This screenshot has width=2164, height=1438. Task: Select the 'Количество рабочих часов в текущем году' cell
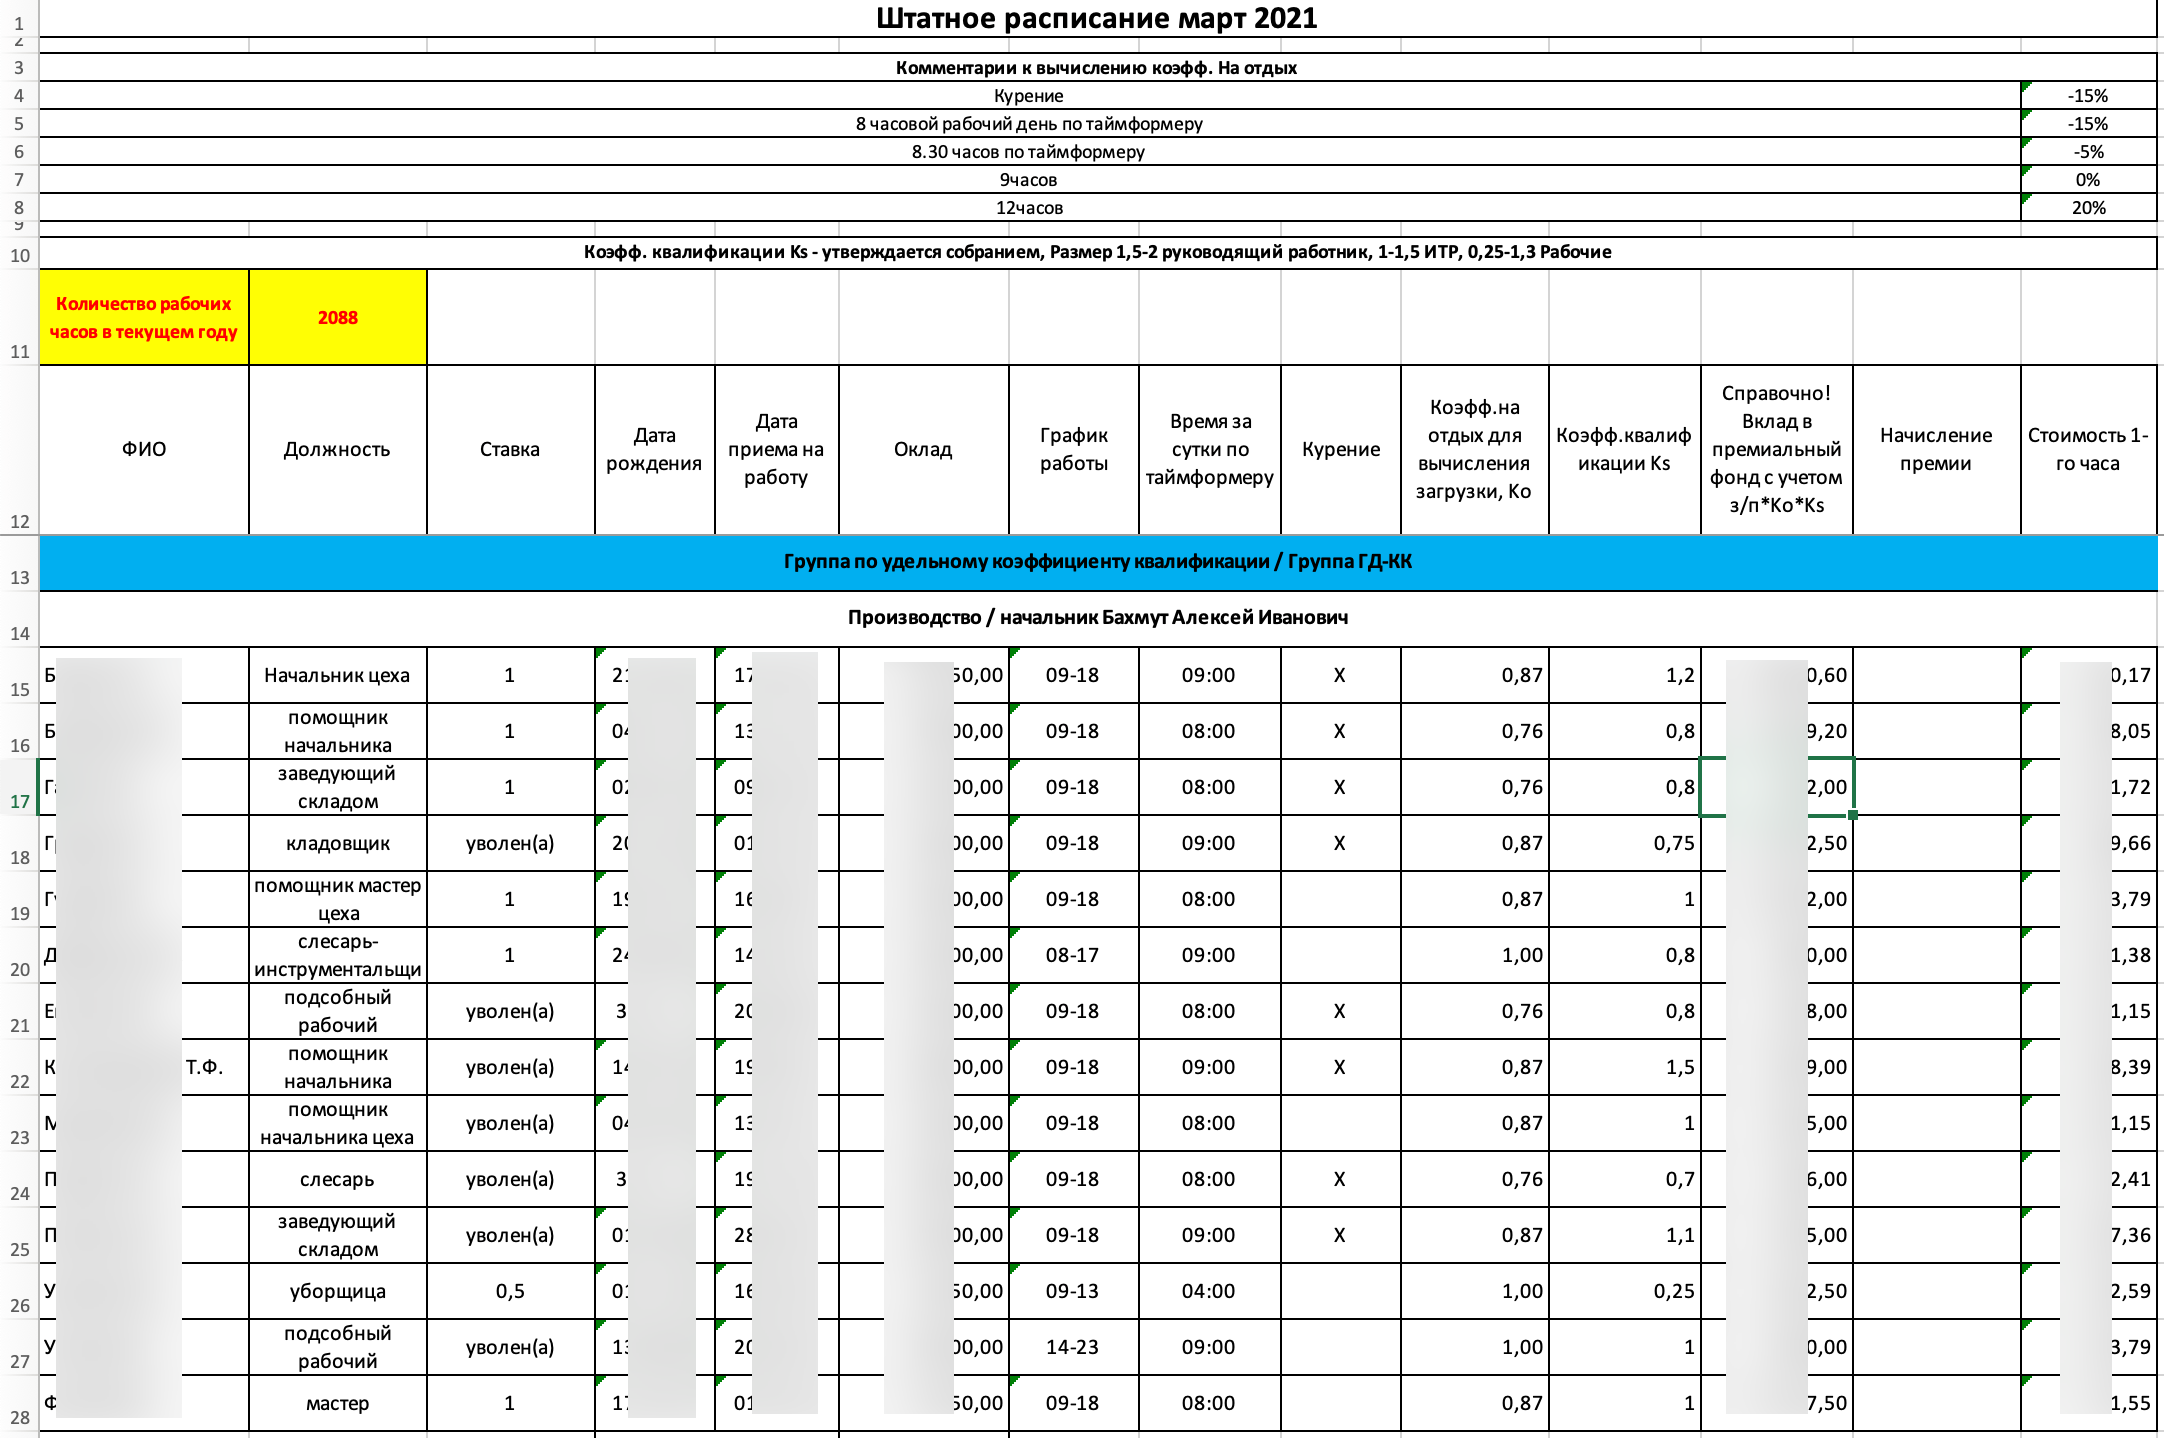pyautogui.click(x=144, y=318)
